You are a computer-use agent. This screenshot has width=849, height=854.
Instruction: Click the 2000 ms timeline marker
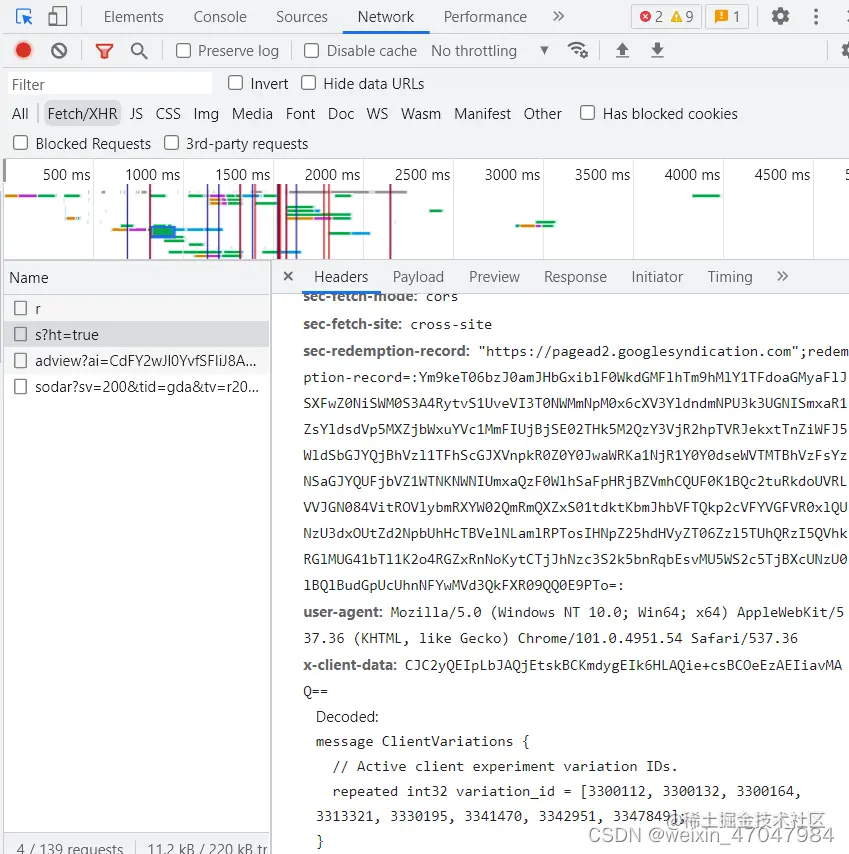(332, 175)
